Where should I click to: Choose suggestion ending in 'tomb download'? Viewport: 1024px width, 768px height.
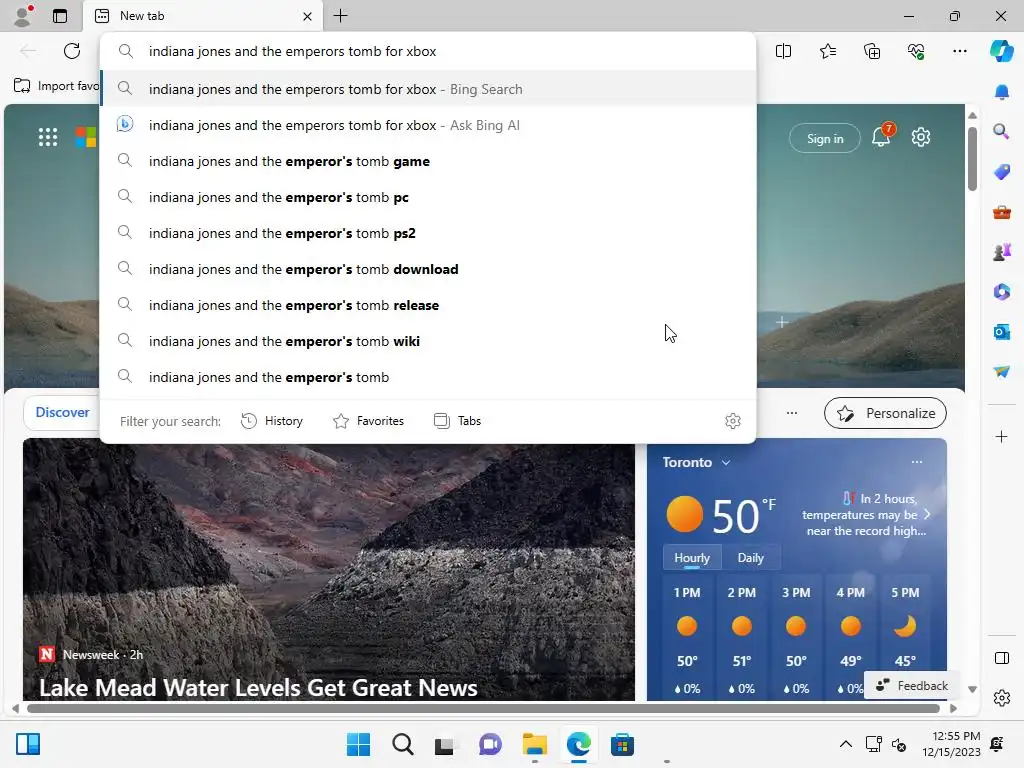(x=428, y=268)
